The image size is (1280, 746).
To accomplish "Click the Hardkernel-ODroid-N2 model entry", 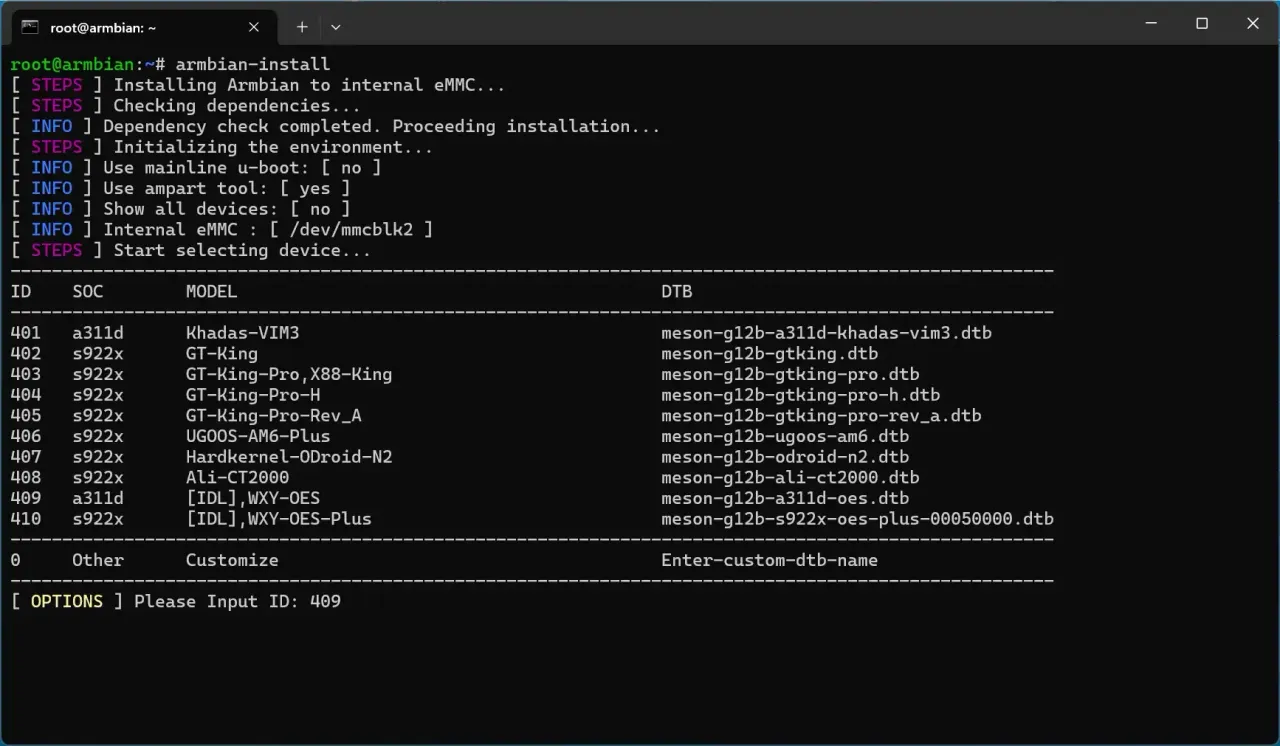I will pos(289,457).
